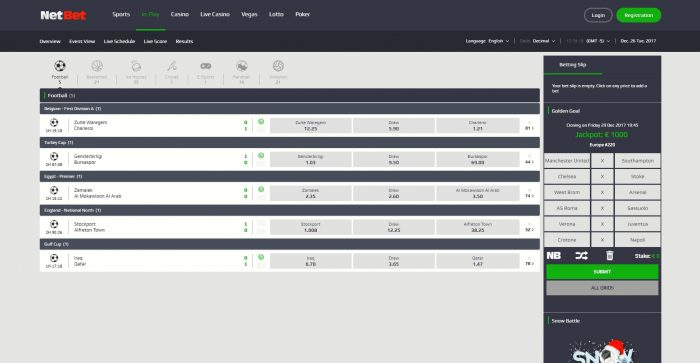
Task: Click the Snow Battle promo image
Action: click(x=602, y=350)
